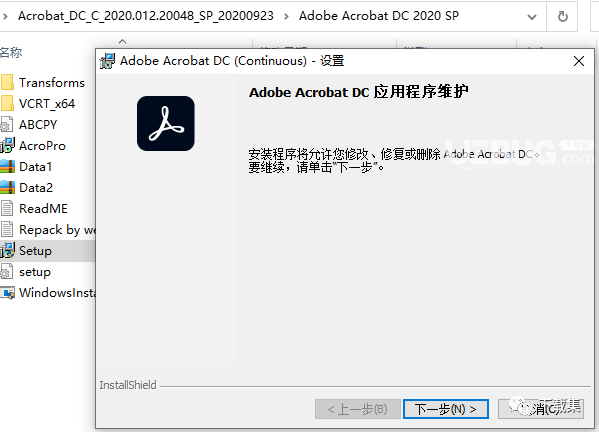Click the 名称 column header
Viewport: 599px width, 432px height.
[11, 52]
